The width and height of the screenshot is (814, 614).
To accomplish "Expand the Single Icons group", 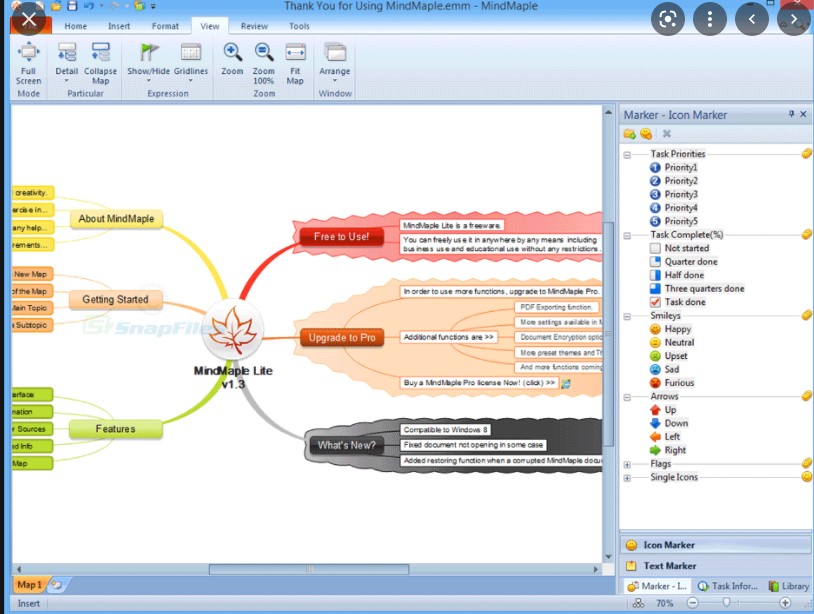I will click(627, 478).
